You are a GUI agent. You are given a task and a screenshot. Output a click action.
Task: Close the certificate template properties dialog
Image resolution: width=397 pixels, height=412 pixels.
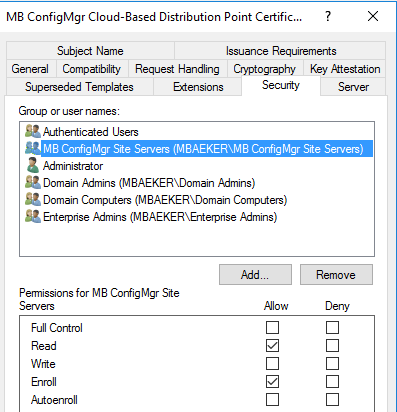pyautogui.click(x=373, y=16)
